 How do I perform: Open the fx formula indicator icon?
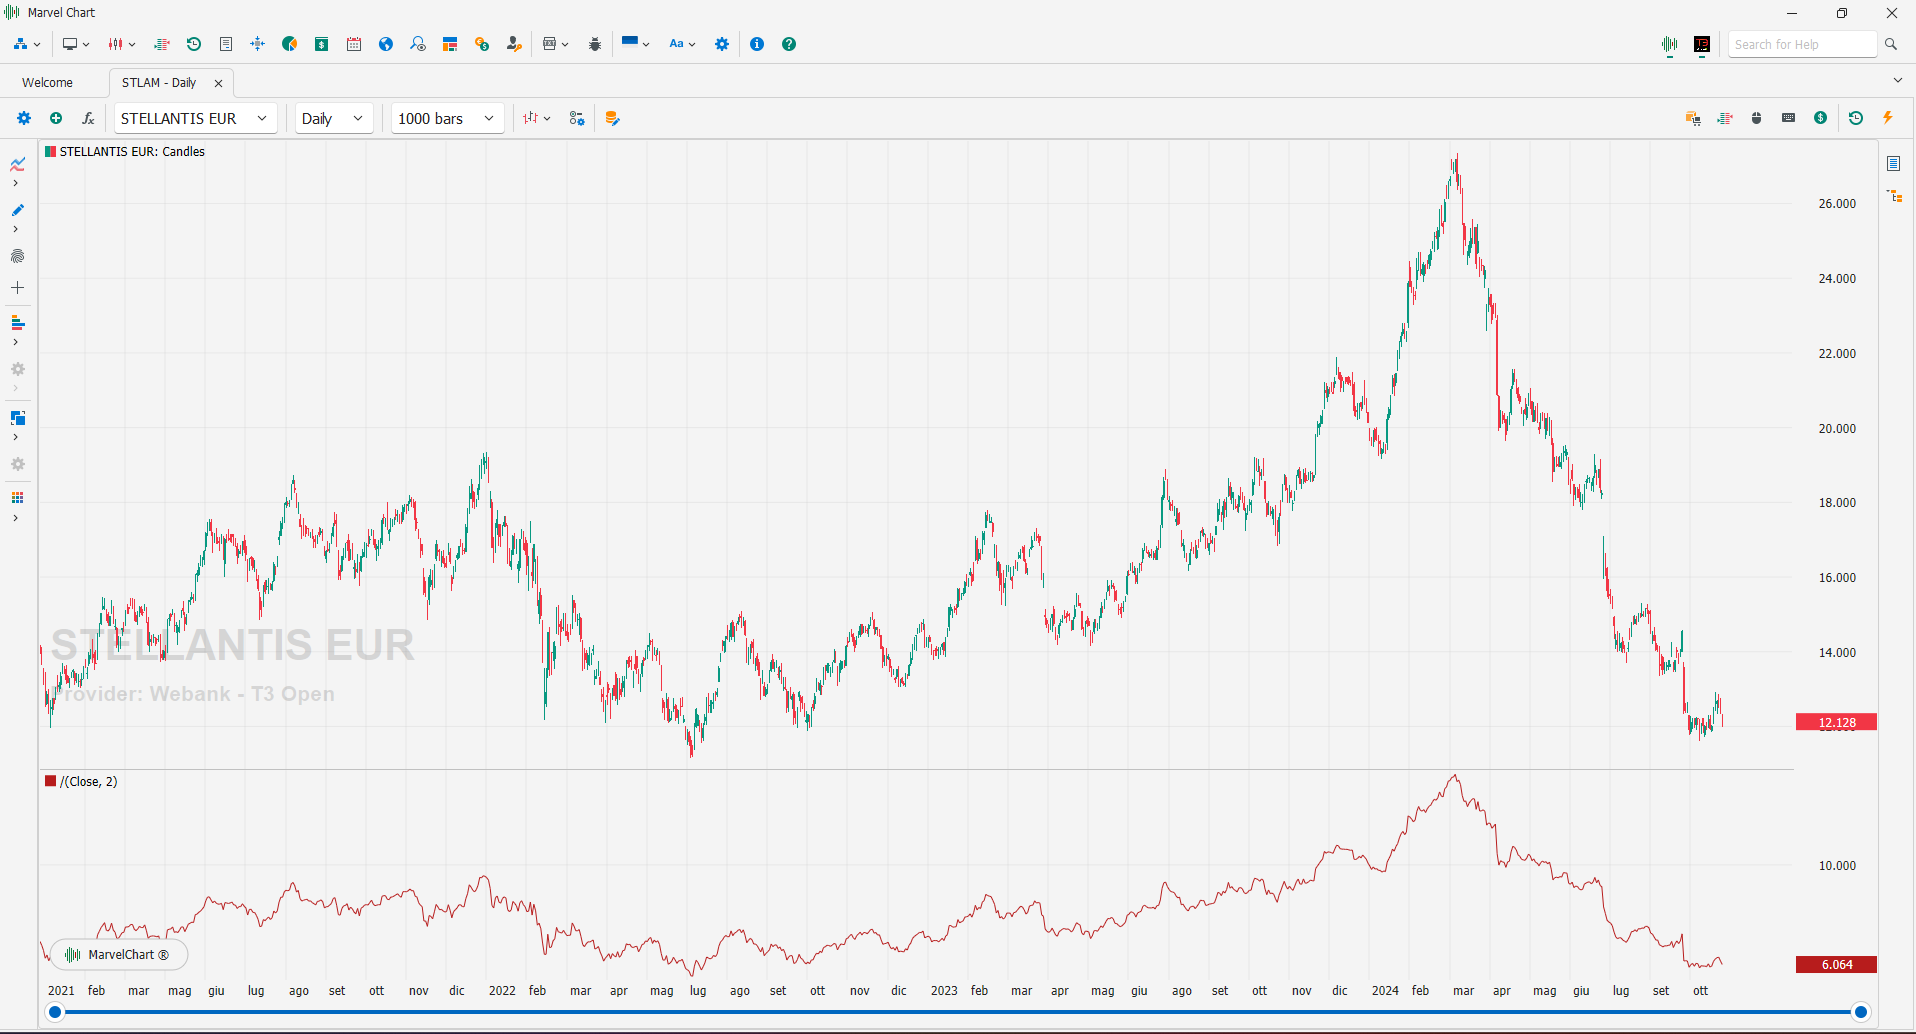(x=88, y=118)
